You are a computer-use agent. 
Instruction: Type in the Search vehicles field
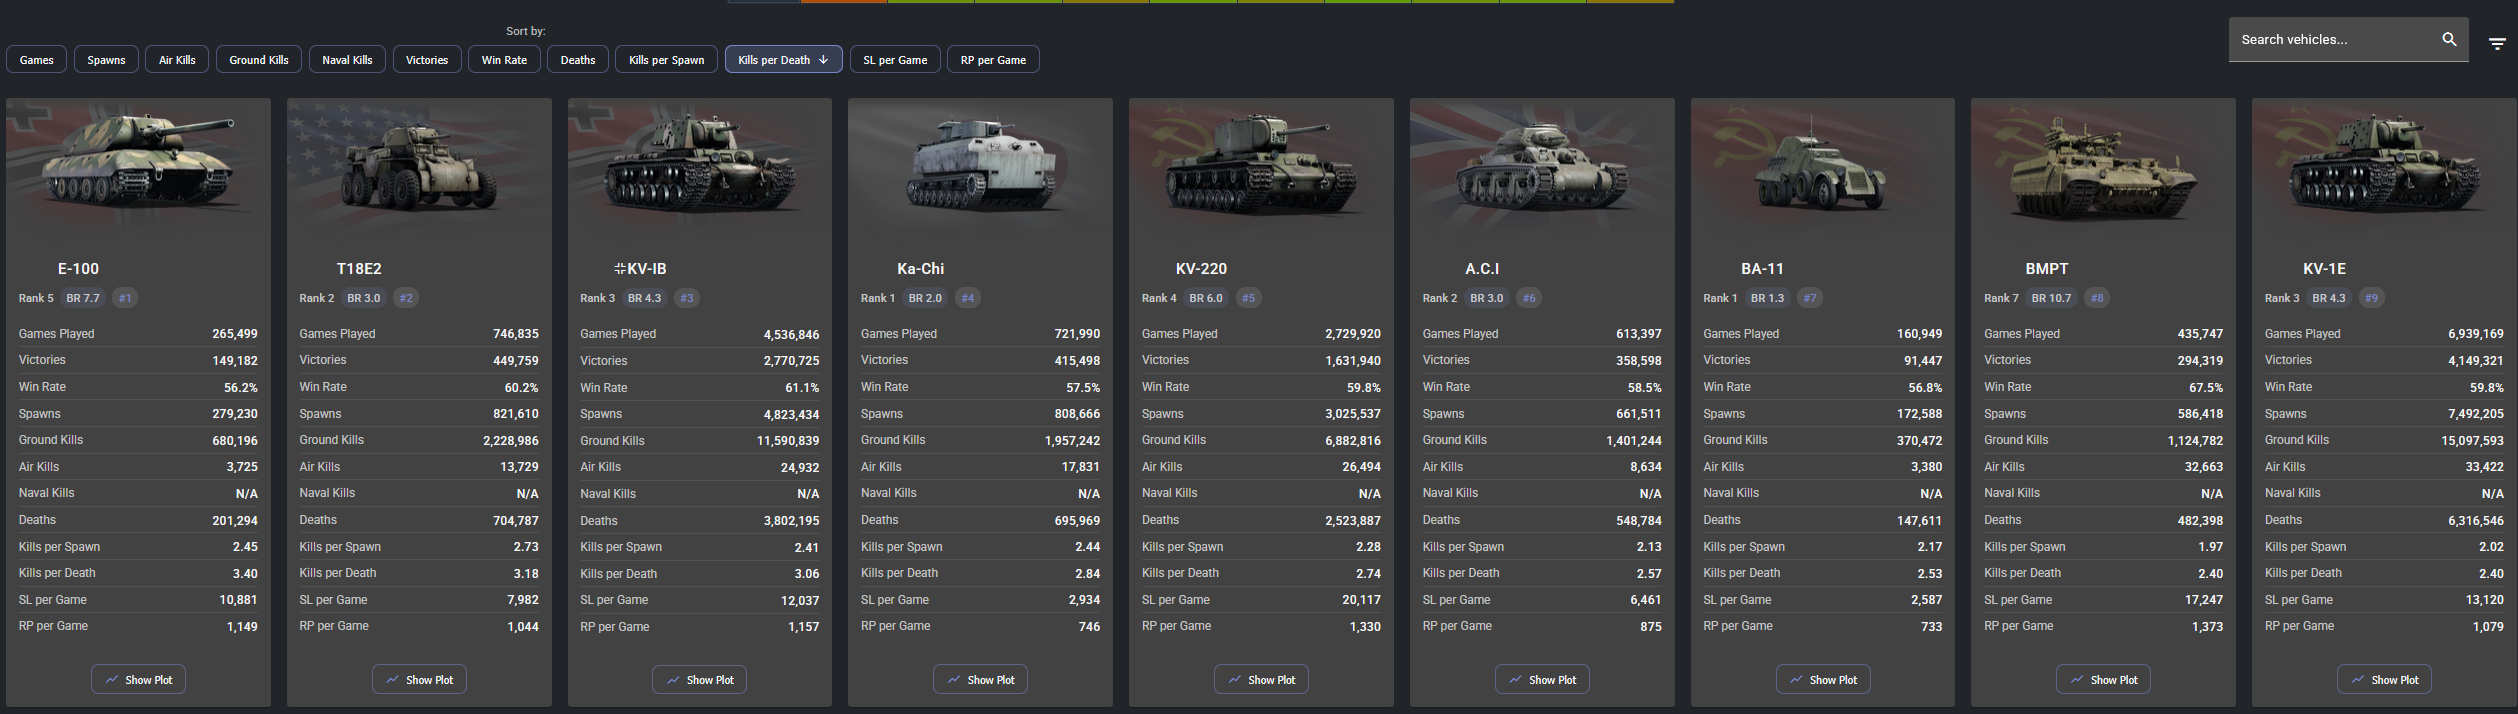pyautogui.click(x=2330, y=40)
